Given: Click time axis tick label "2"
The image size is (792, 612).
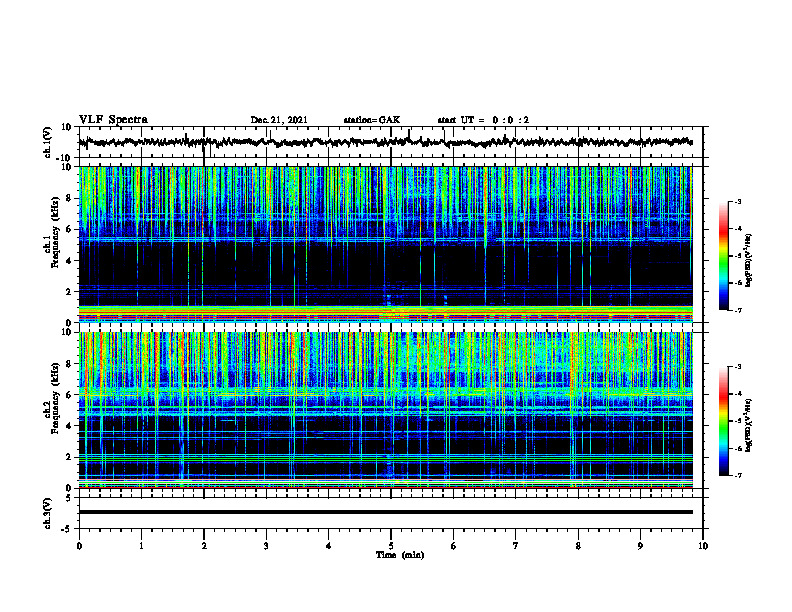Looking at the screenshot, I should click(204, 546).
